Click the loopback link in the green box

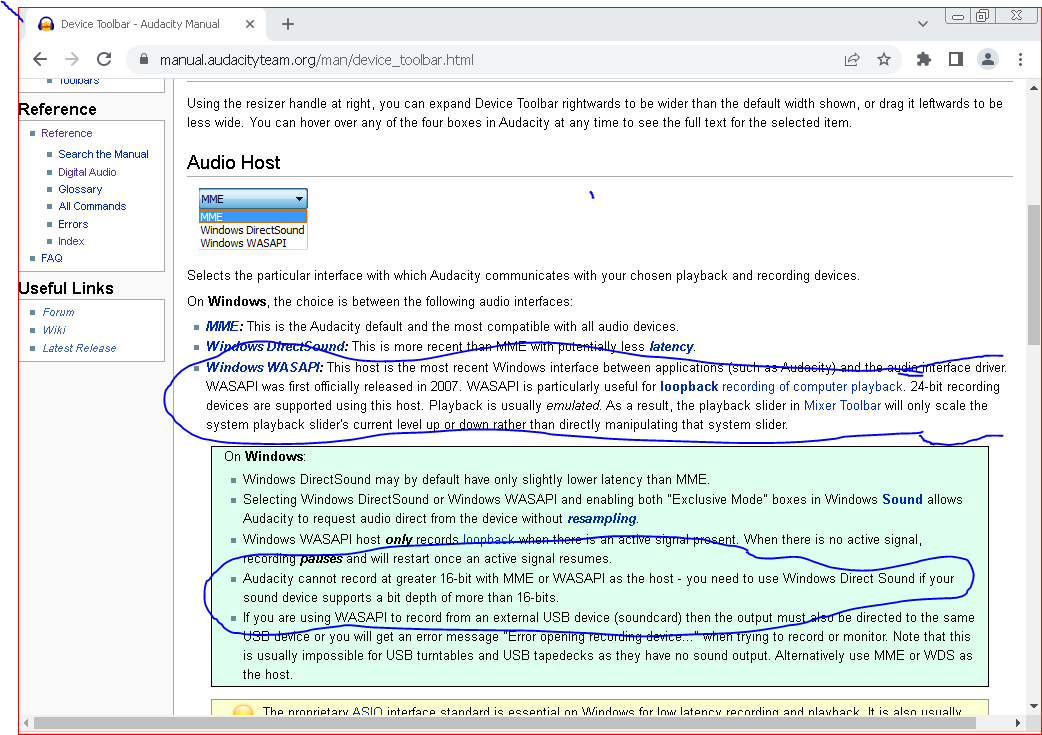[488, 540]
